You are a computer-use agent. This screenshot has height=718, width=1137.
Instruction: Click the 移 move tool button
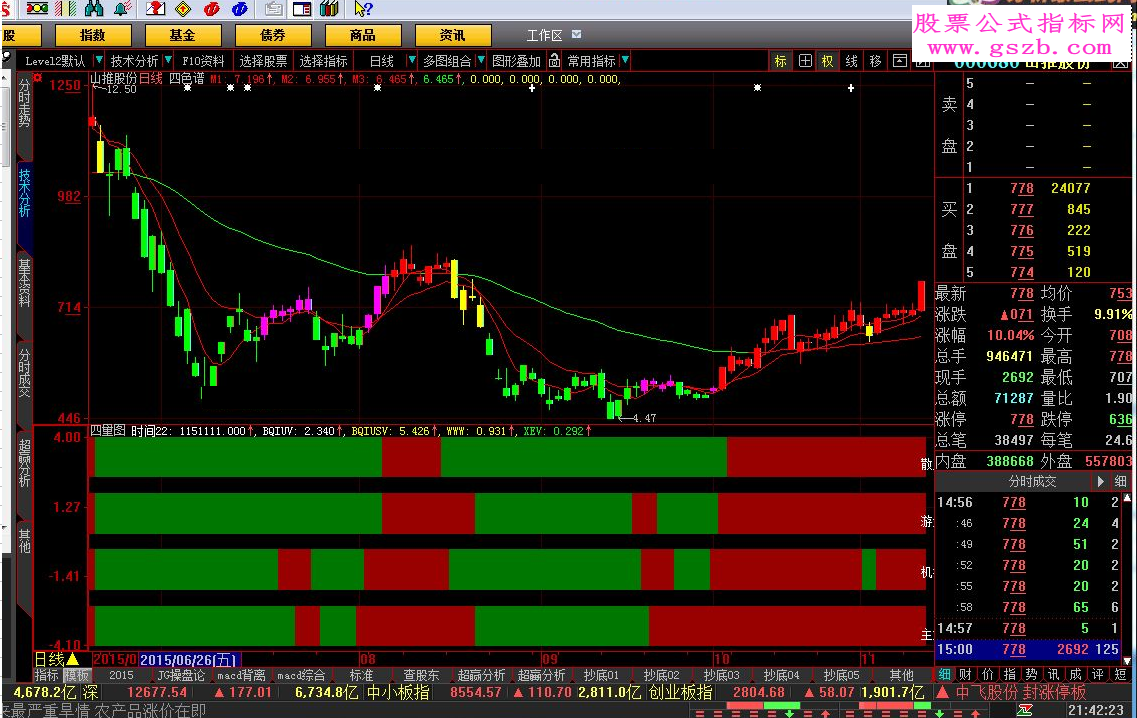pos(875,61)
